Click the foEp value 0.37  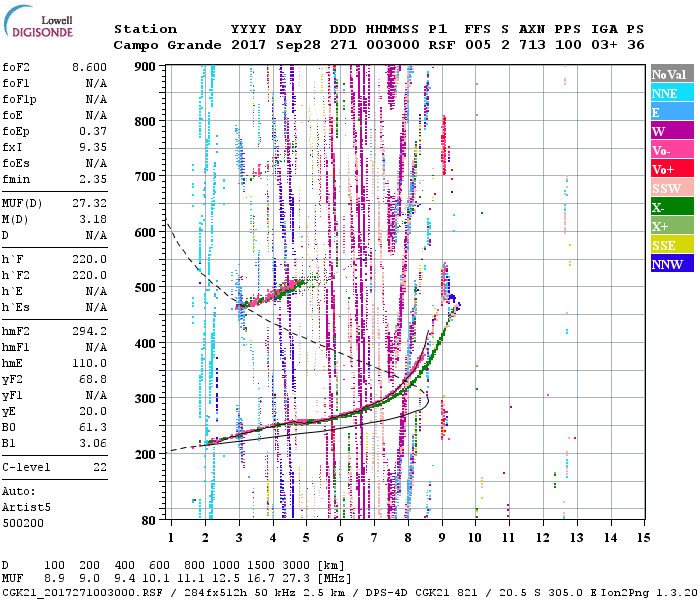(93, 131)
